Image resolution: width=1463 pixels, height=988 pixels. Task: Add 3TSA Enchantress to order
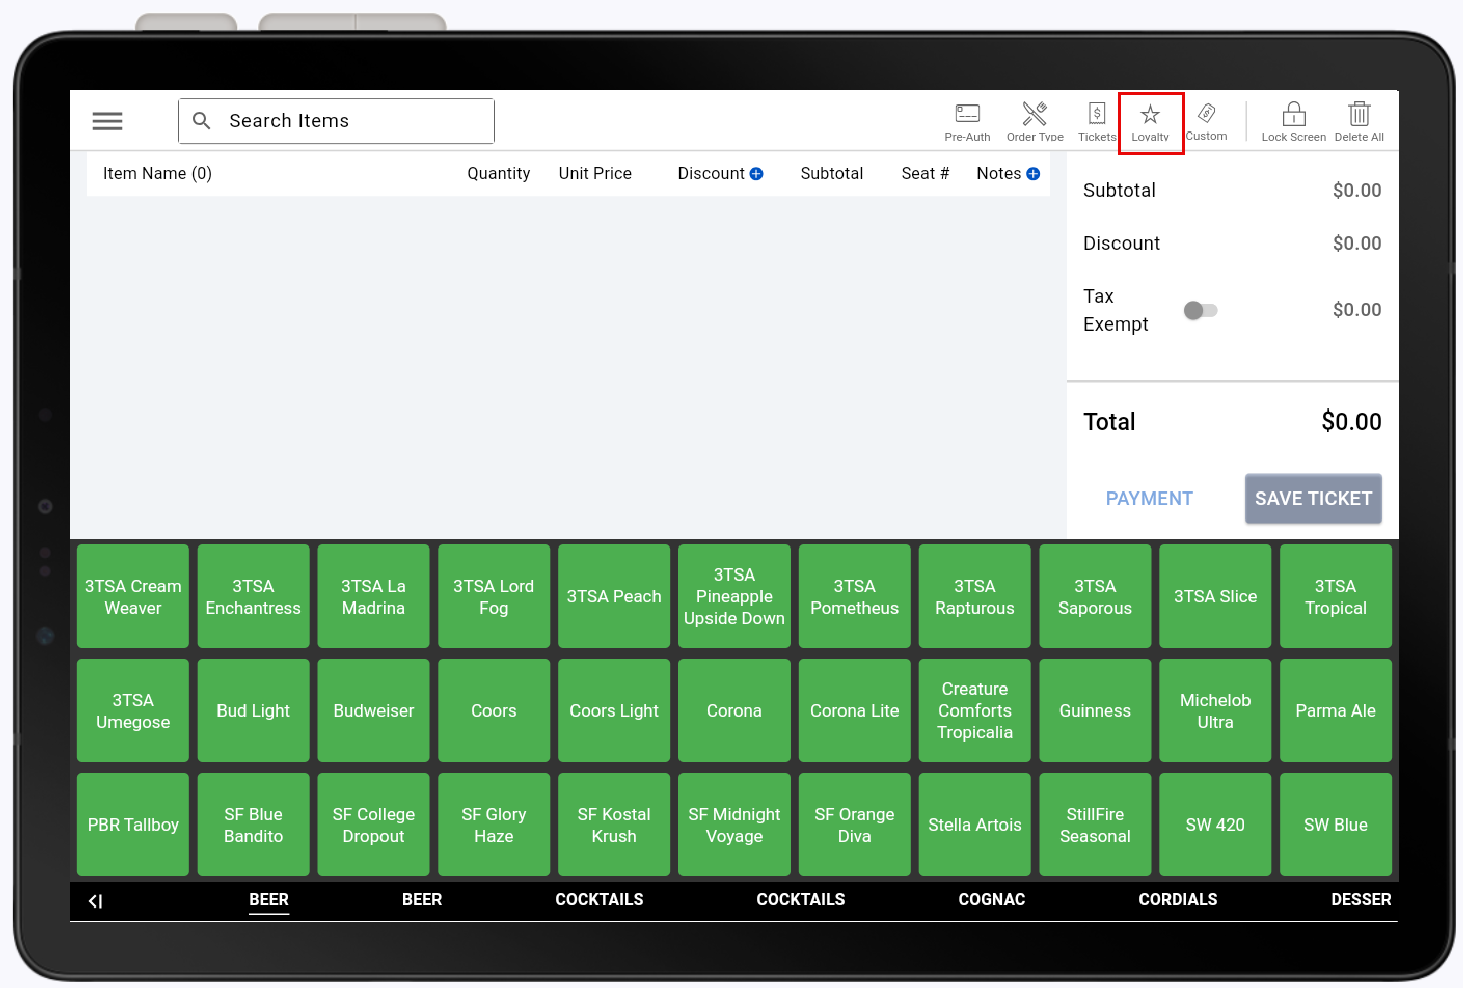(253, 596)
